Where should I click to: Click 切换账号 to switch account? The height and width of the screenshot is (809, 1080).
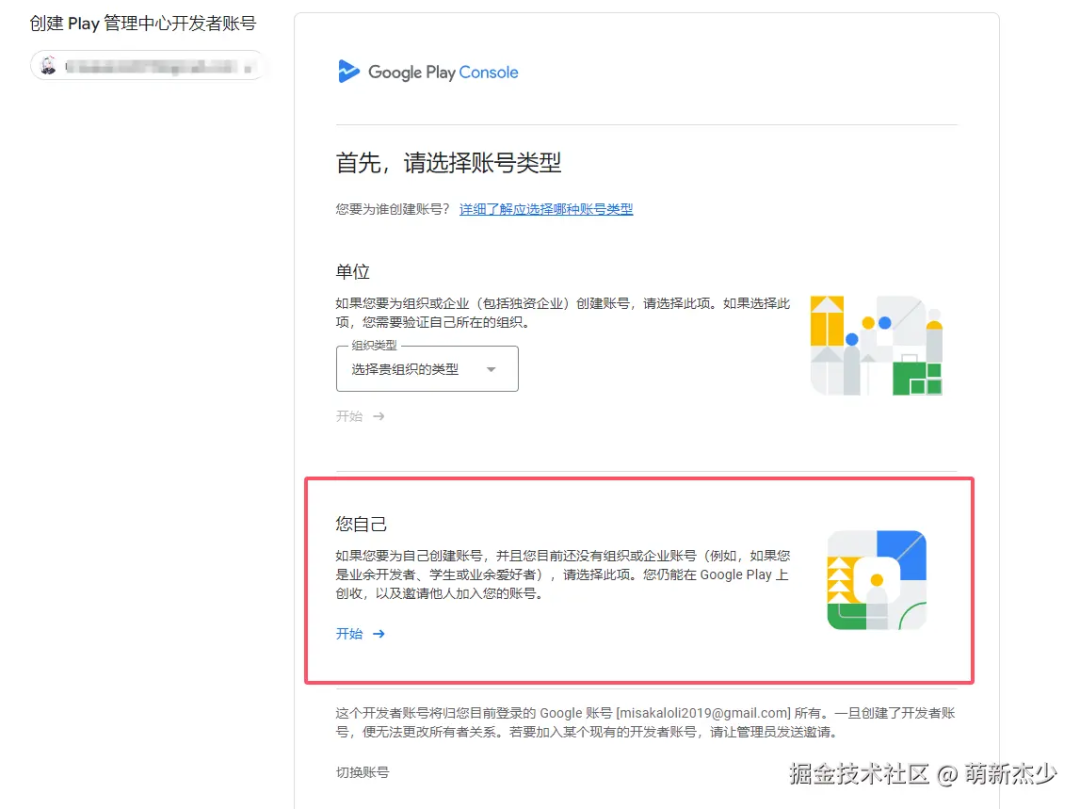[x=362, y=773]
